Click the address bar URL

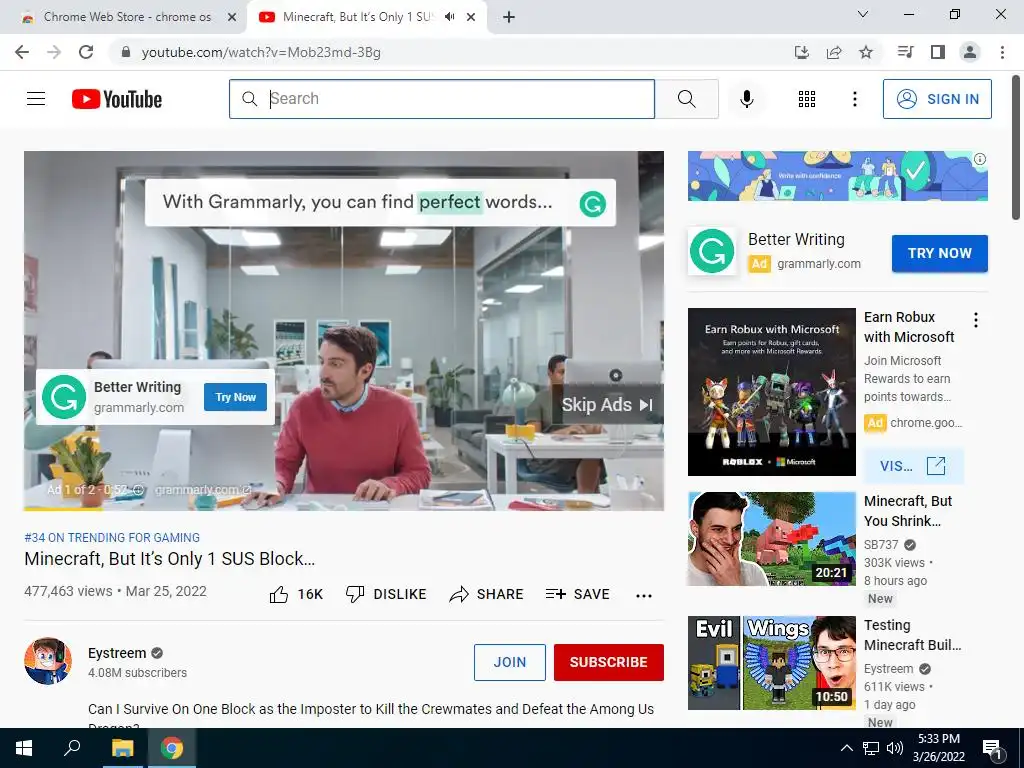pyautogui.click(x=261, y=52)
